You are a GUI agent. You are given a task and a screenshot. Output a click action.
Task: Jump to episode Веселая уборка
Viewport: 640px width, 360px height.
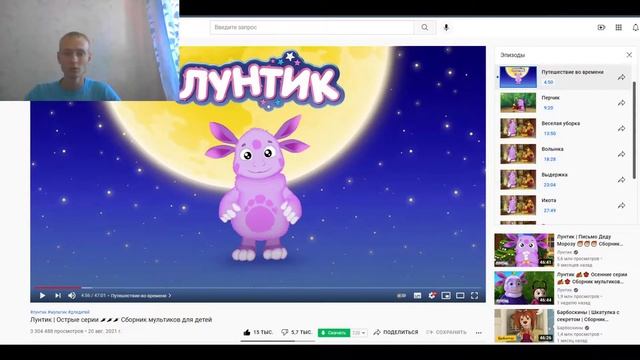(x=563, y=129)
